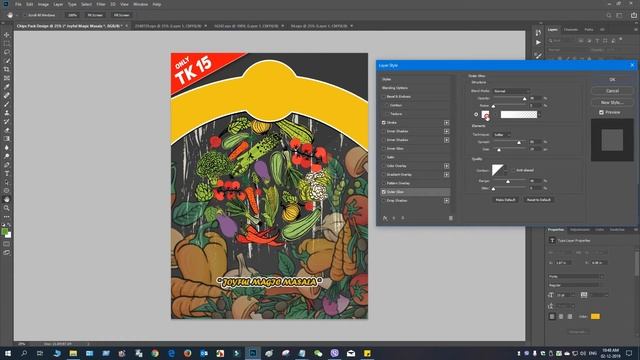640x360 pixels.
Task: Click the New Style button
Action: pos(612,102)
